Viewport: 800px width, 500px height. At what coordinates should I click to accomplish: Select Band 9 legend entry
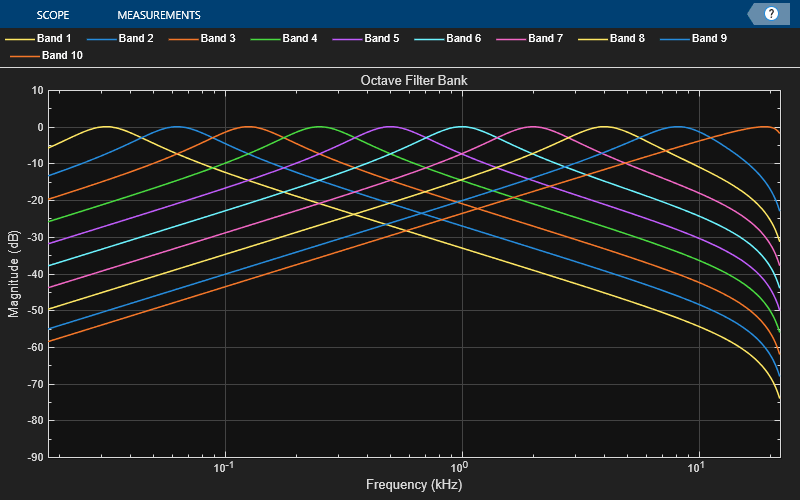tap(709, 39)
